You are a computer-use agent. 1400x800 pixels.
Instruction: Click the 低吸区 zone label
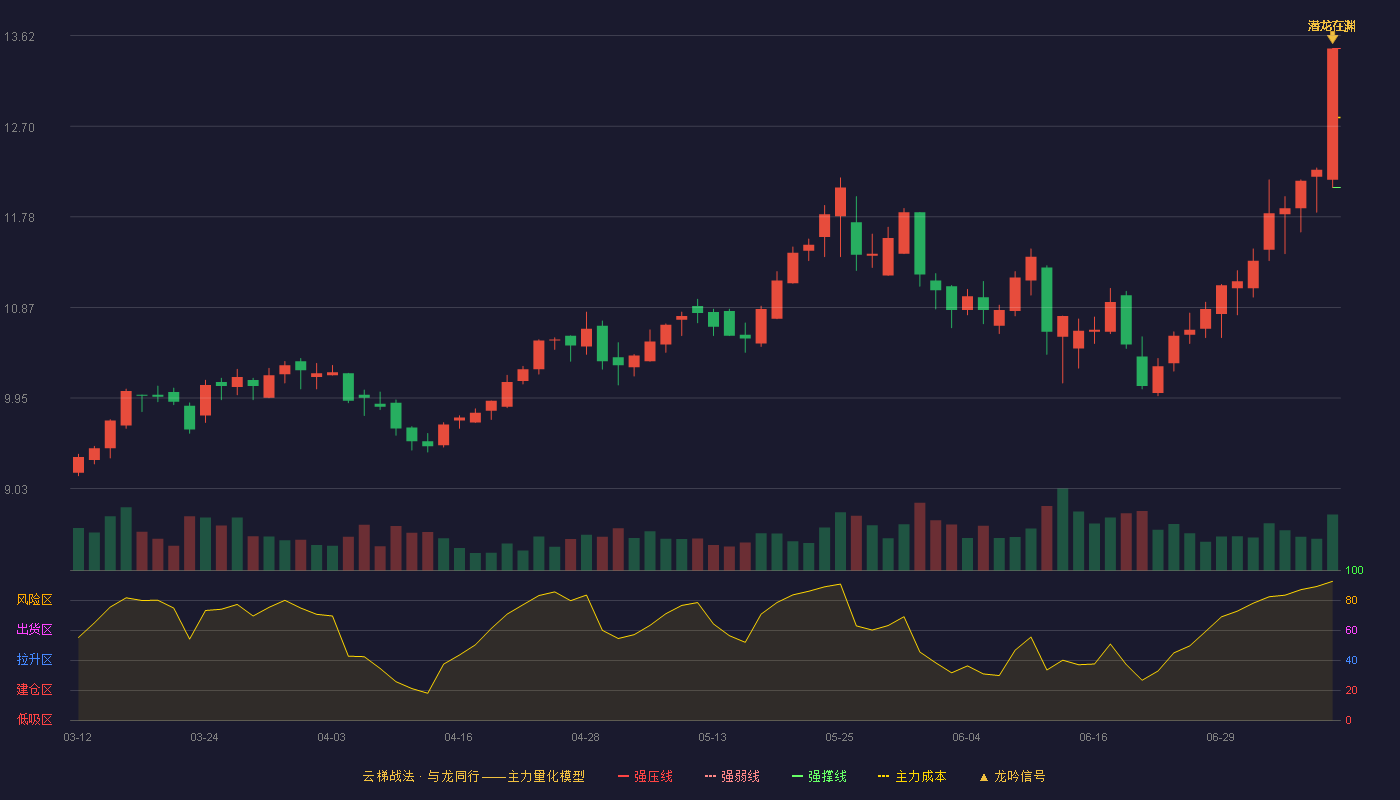click(x=34, y=720)
